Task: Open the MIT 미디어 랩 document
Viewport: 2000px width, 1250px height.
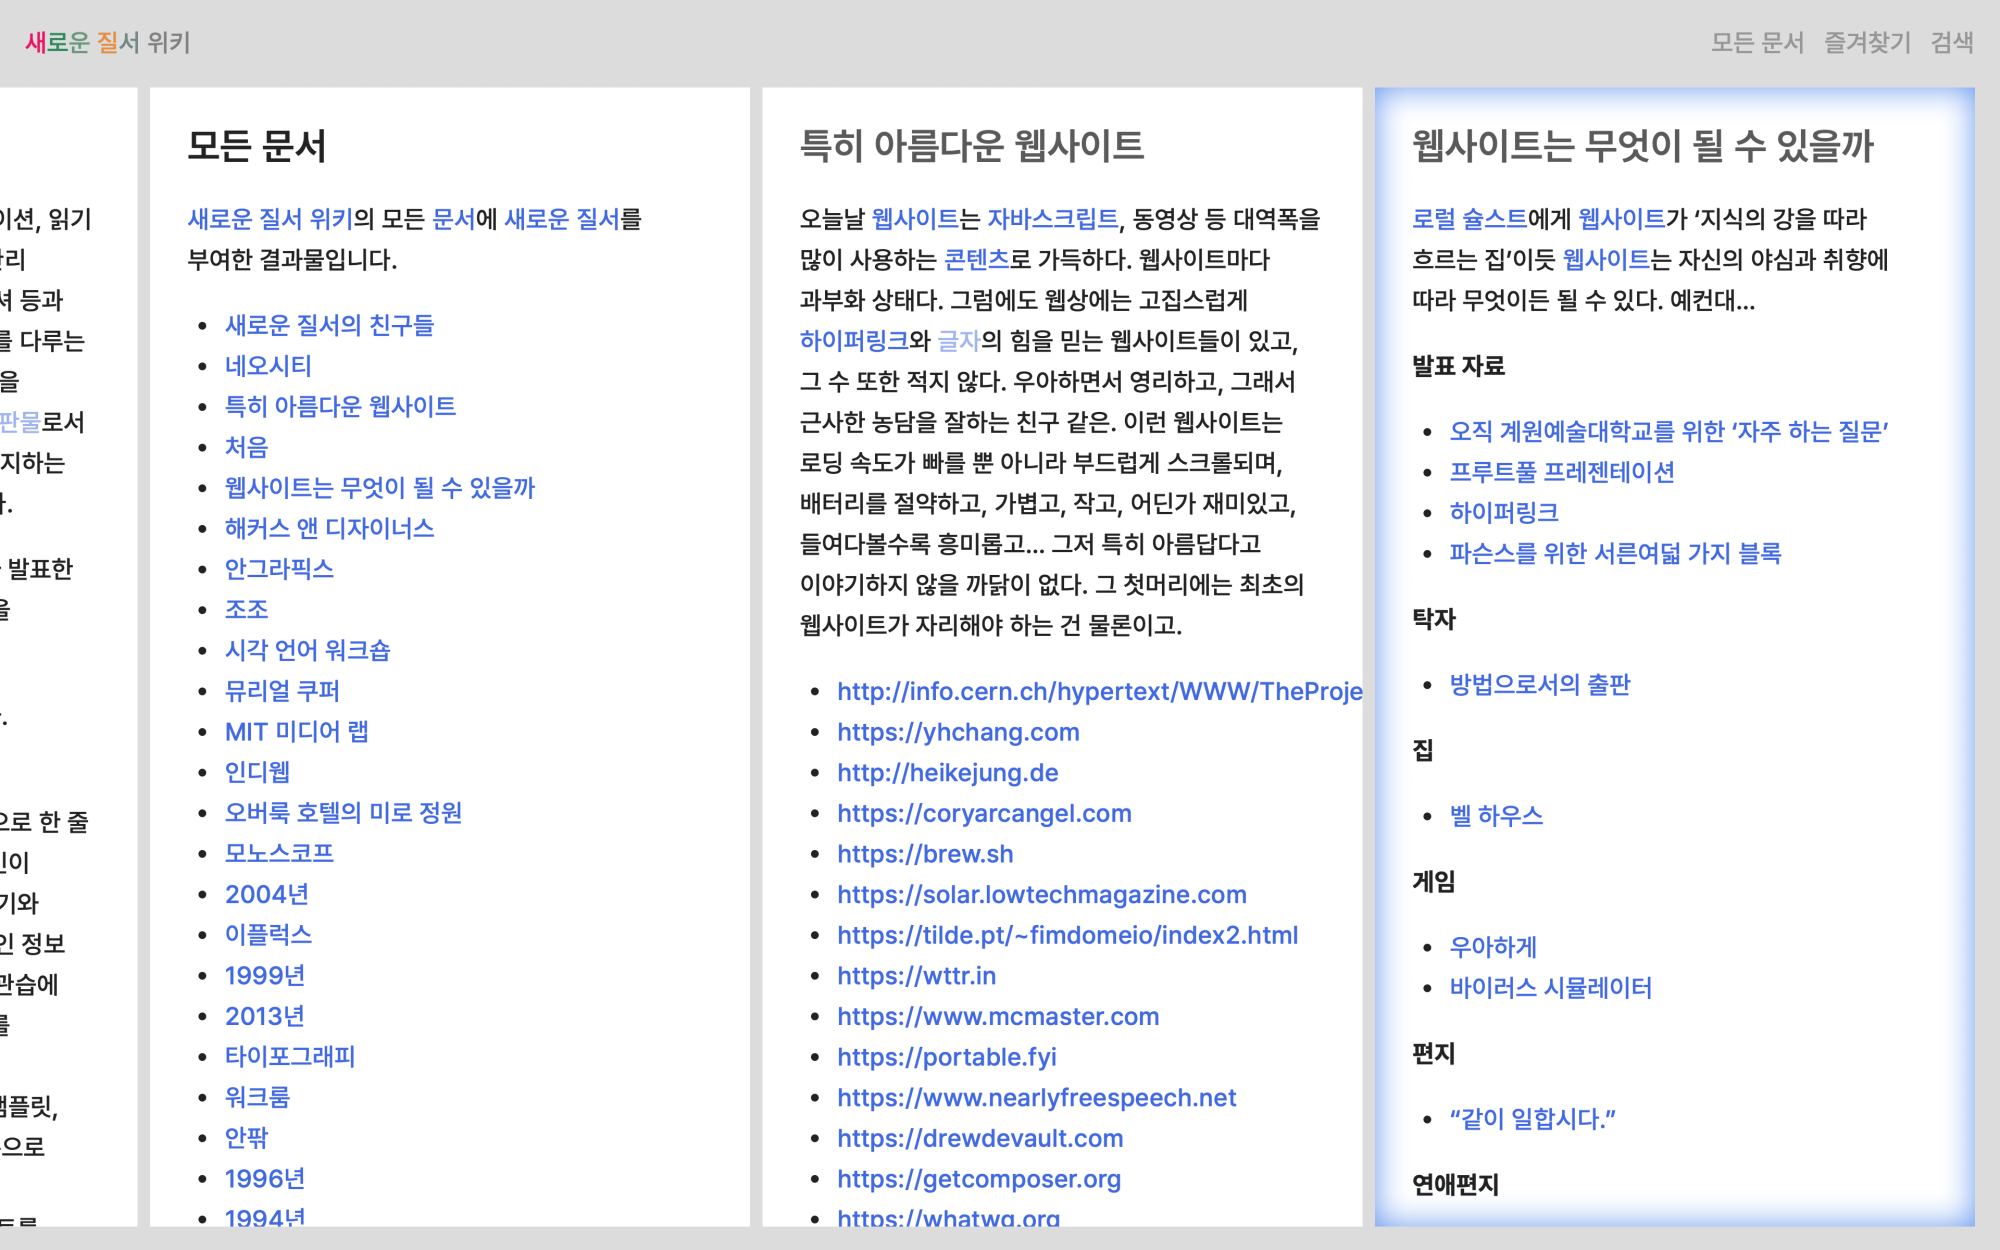Action: pyautogui.click(x=296, y=731)
